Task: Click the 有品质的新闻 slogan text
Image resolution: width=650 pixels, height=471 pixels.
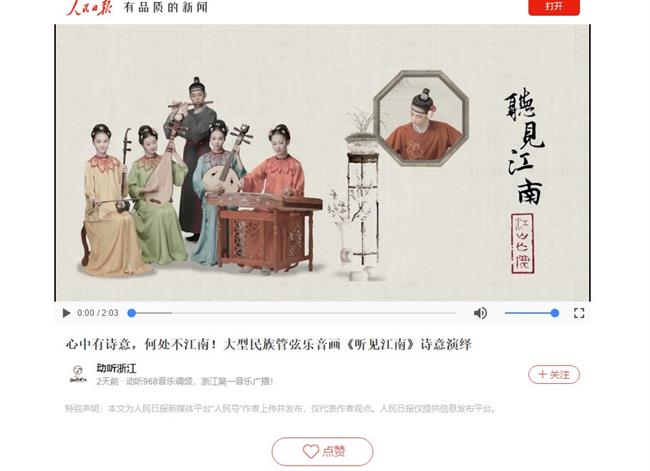Action: [x=166, y=7]
